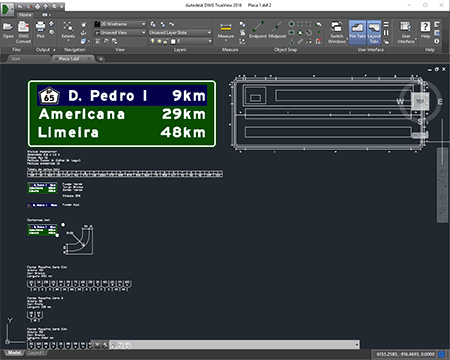Select the Zoom Extents tool
The height and width of the screenshot is (360, 450).
pos(68,27)
